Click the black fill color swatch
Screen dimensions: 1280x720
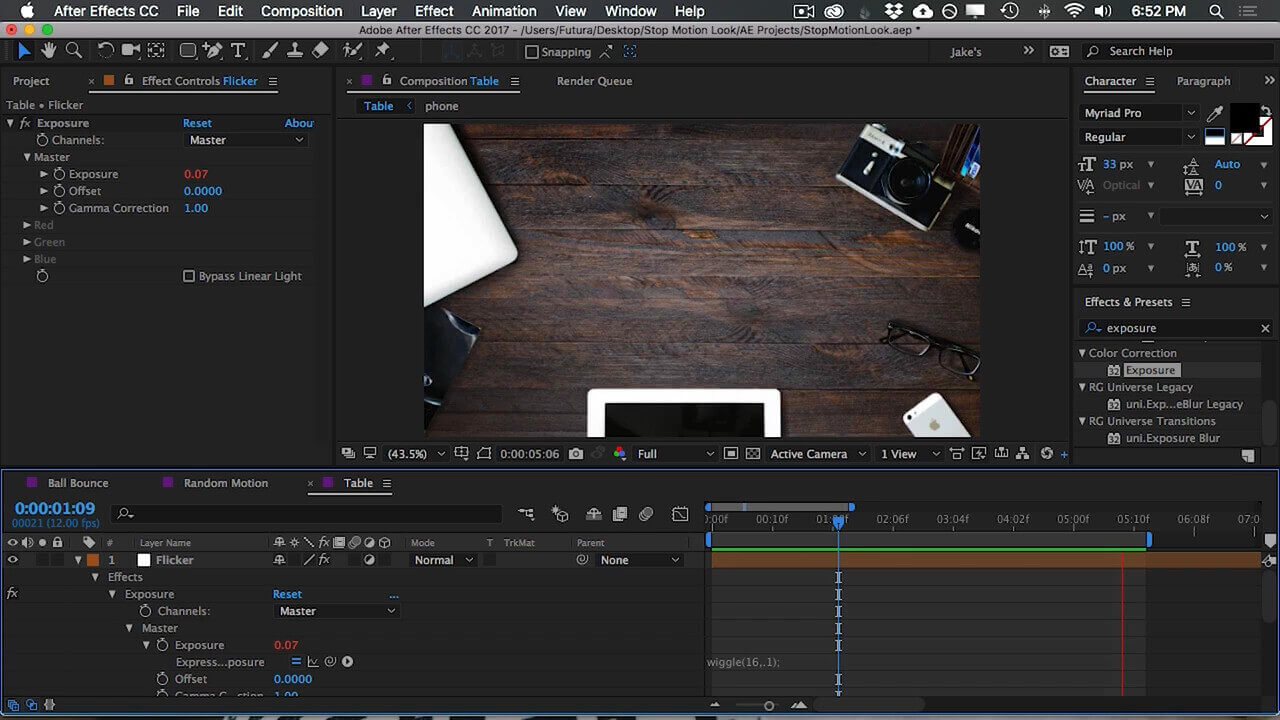click(x=1244, y=116)
